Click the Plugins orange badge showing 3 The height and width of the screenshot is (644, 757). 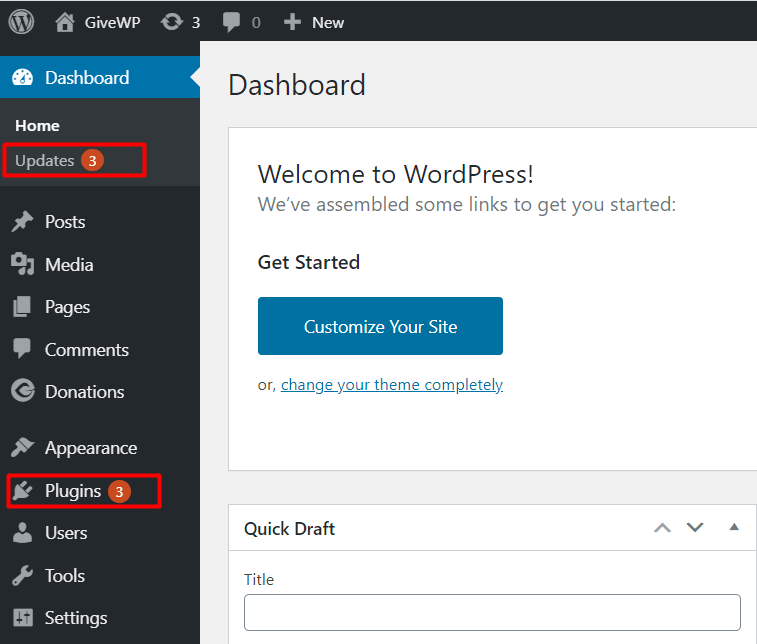click(x=119, y=491)
